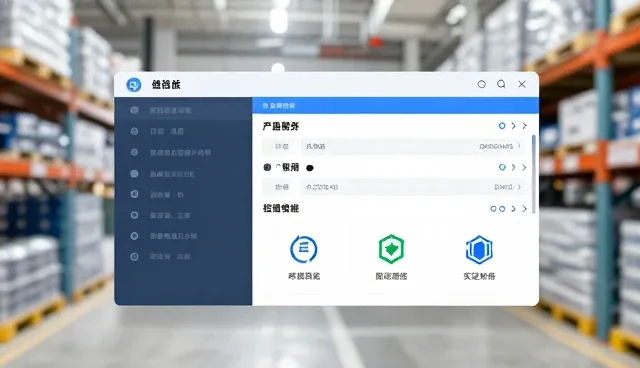Toggle the blue circle in the first section header
This screenshot has height=368, width=640.
point(502,126)
